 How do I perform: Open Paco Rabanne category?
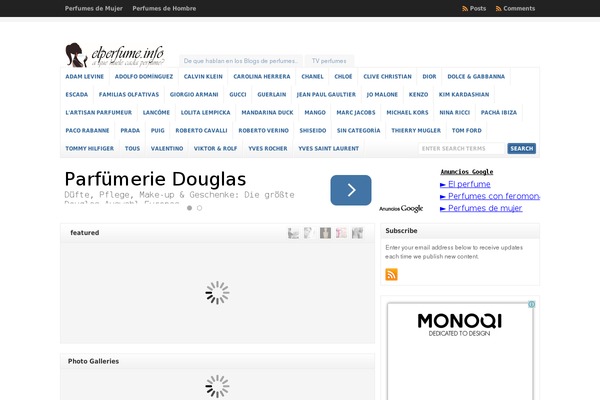[87, 131]
